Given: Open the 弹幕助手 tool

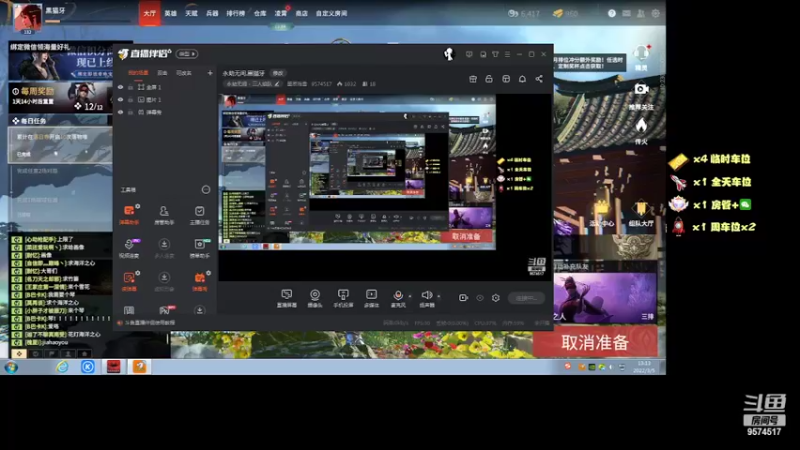Looking at the screenshot, I should 129,215.
